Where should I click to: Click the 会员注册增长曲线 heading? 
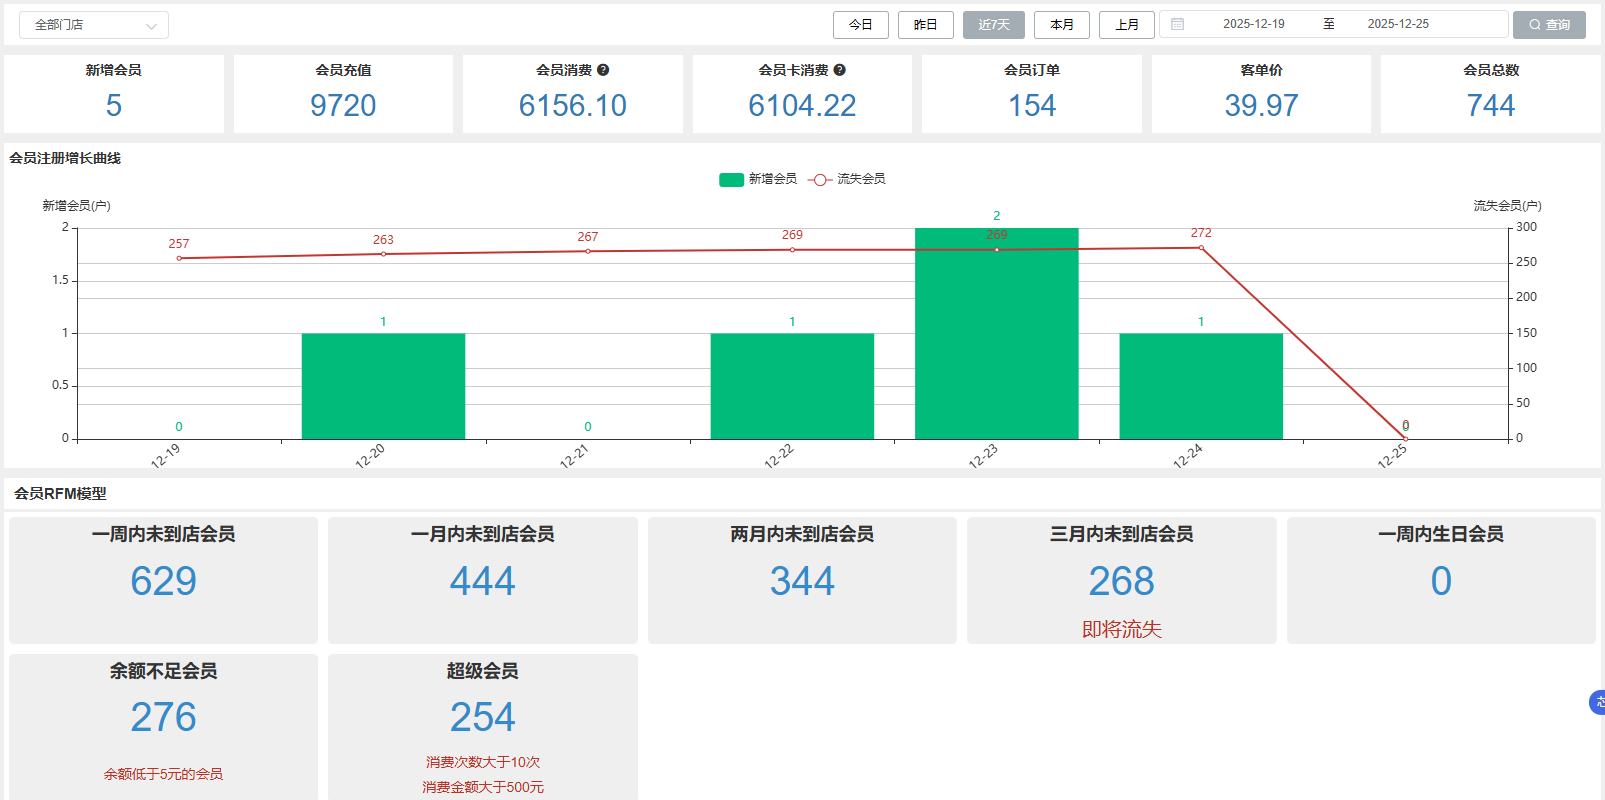coord(65,158)
